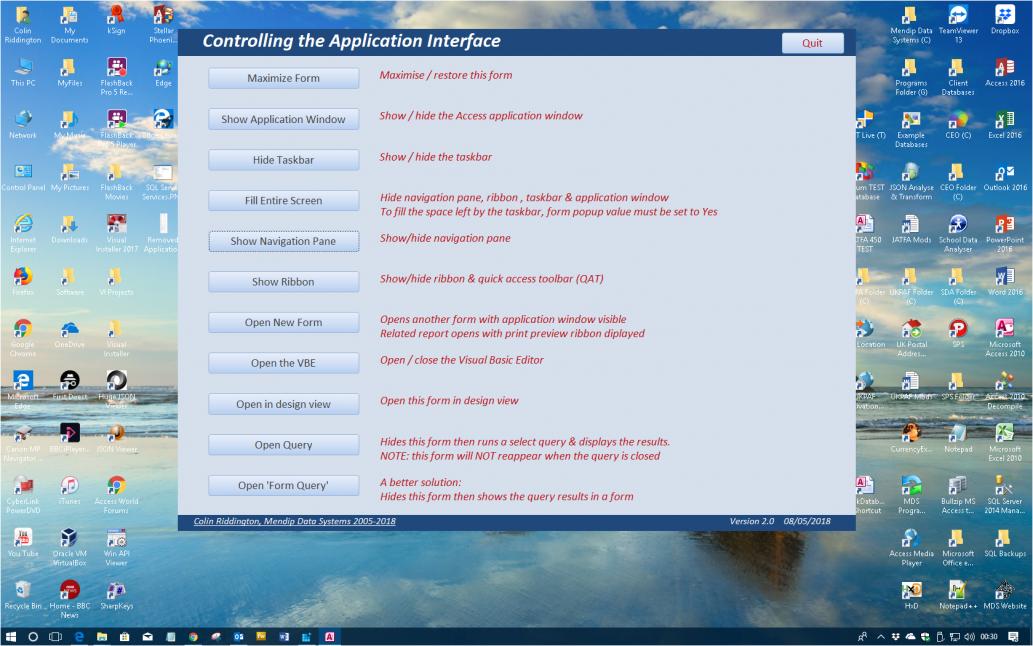
Task: Click the Open New Form button
Action: pos(283,323)
